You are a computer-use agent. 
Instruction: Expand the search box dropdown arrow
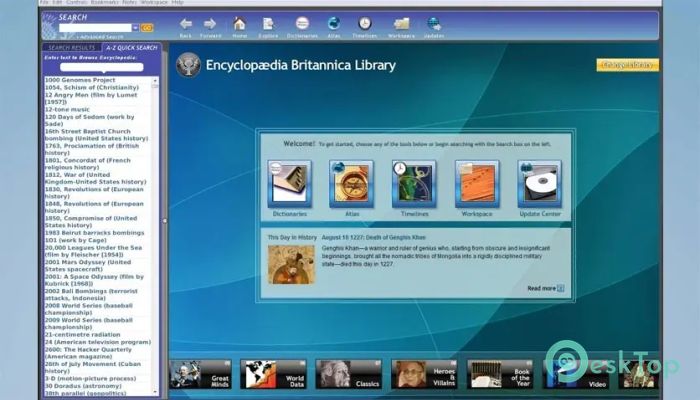pos(135,28)
